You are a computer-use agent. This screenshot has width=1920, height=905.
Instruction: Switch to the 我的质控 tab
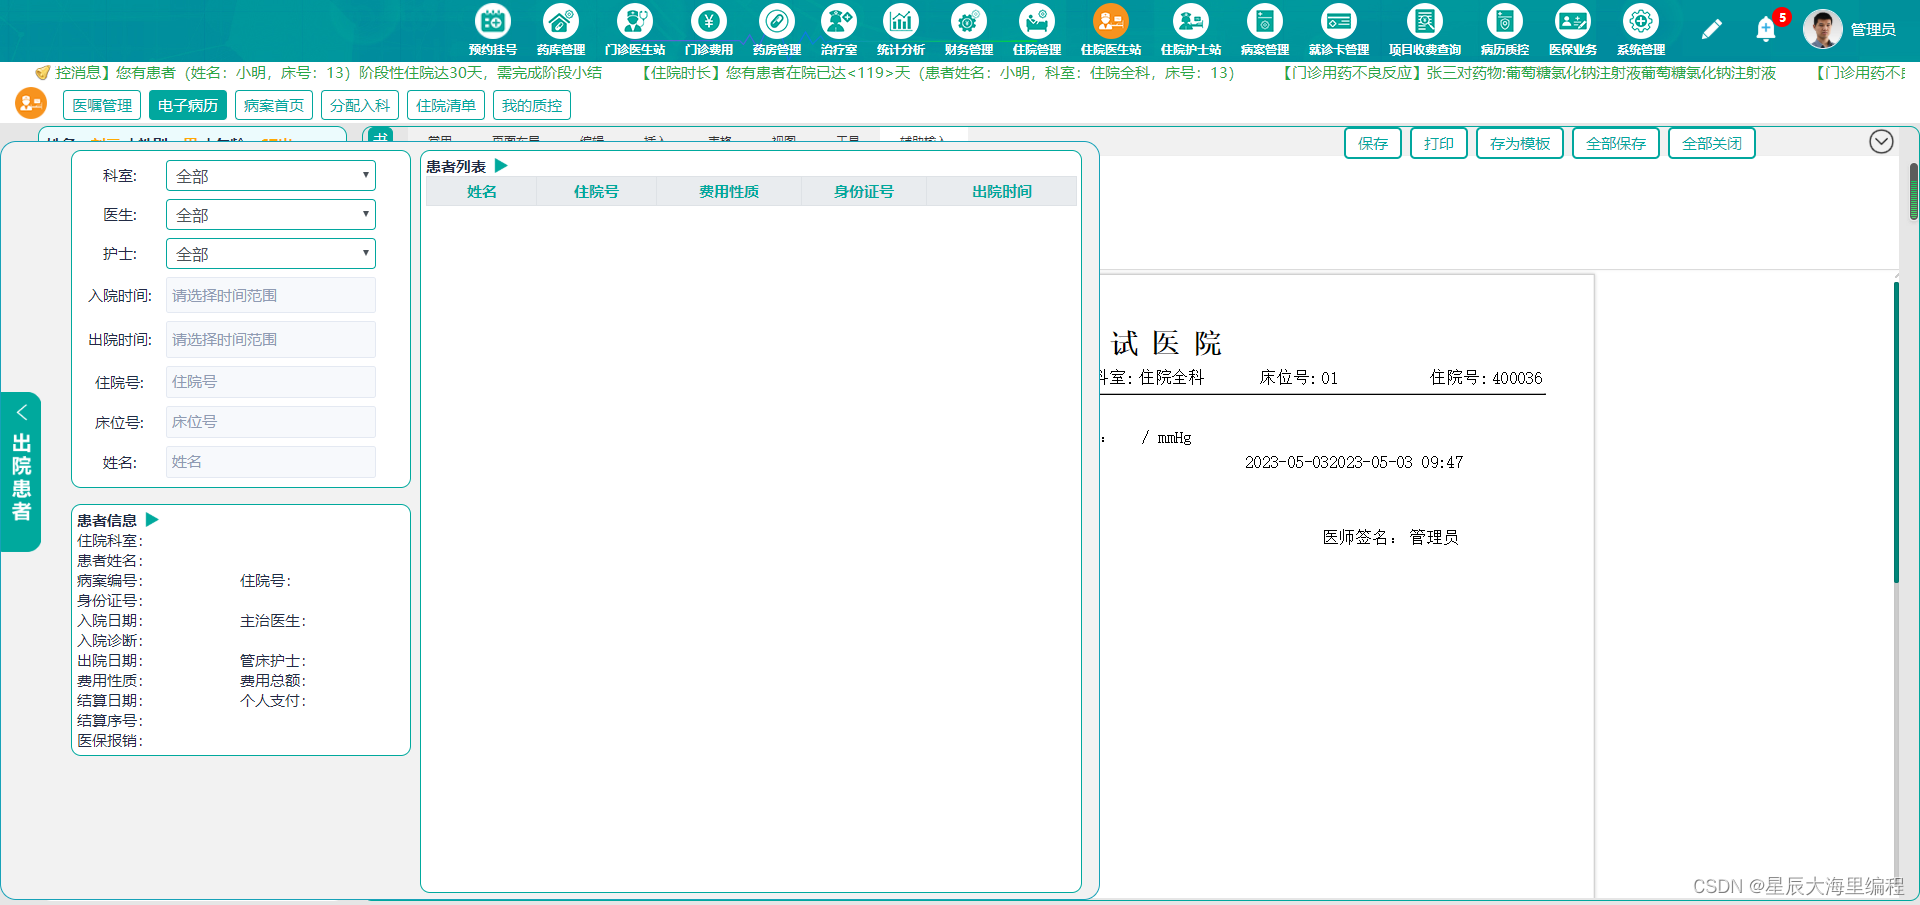pos(532,105)
